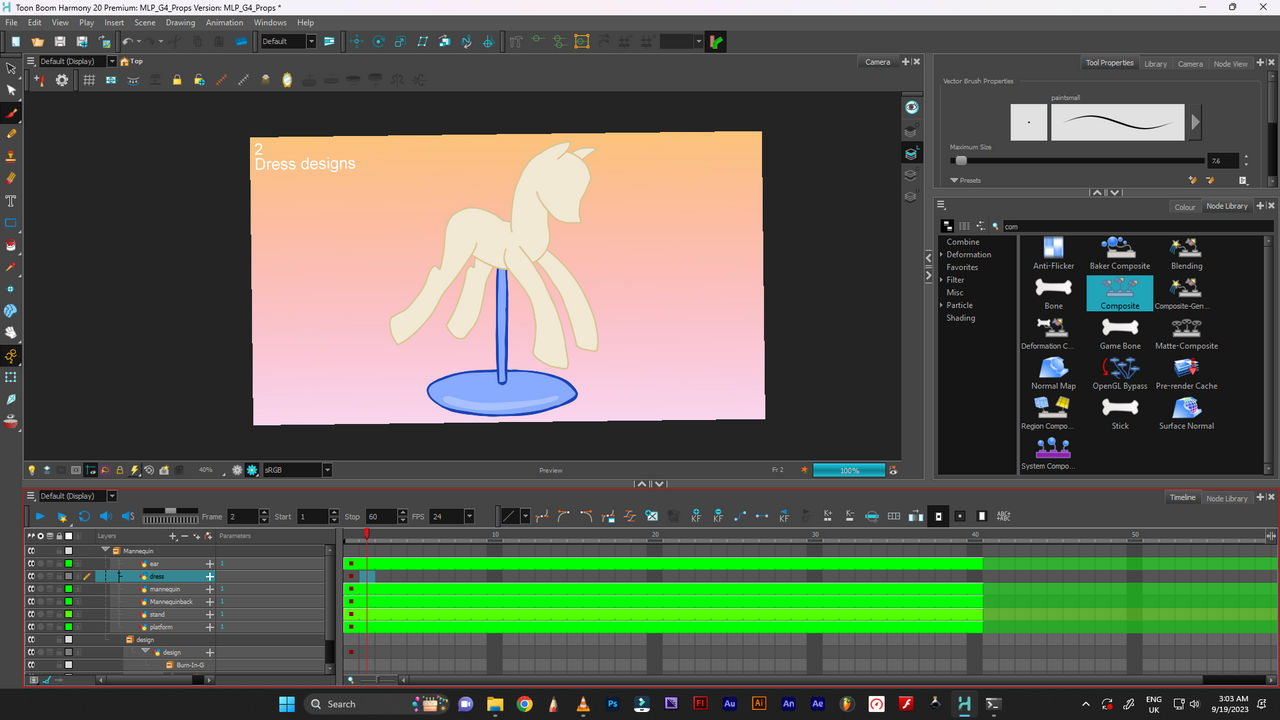1280x720 pixels.
Task: Select the Anti-Flicker node
Action: (x=1053, y=253)
